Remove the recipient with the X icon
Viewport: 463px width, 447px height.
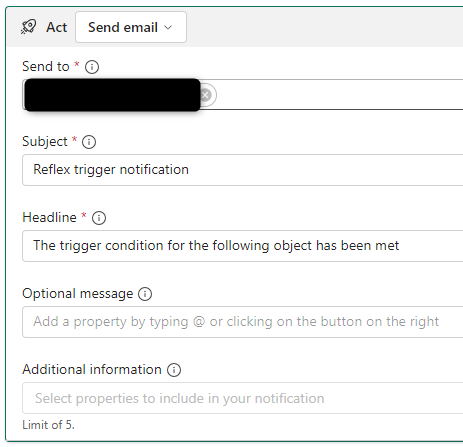(x=206, y=95)
